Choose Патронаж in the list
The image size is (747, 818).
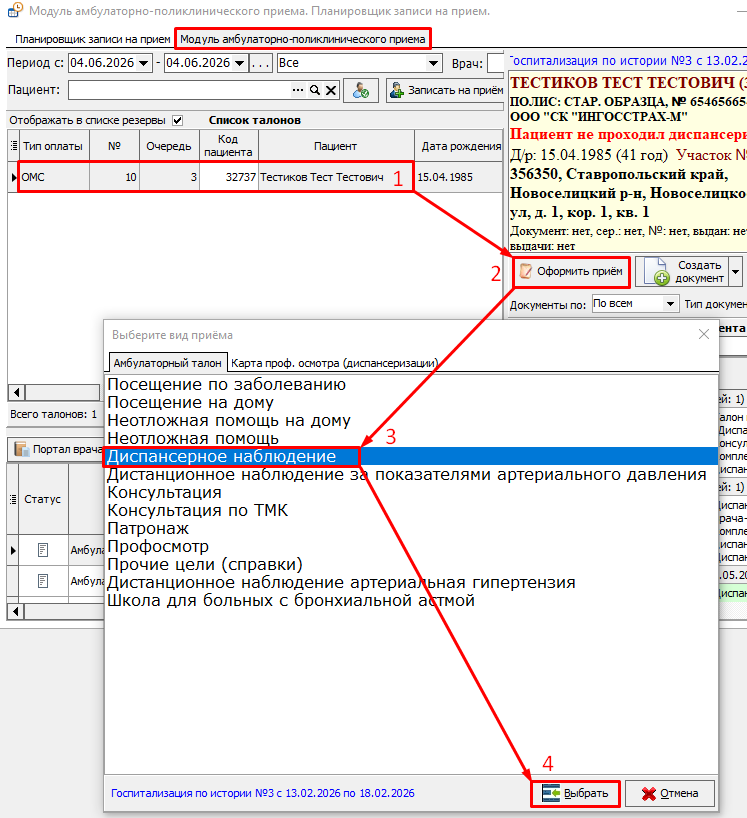click(x=148, y=528)
